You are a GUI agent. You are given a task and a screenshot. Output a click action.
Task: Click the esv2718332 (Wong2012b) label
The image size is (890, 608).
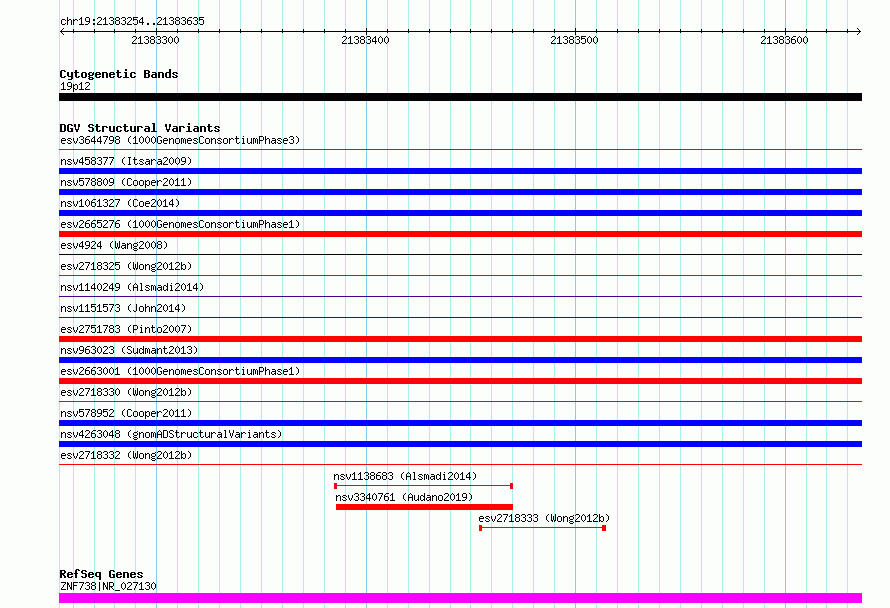[126, 455]
